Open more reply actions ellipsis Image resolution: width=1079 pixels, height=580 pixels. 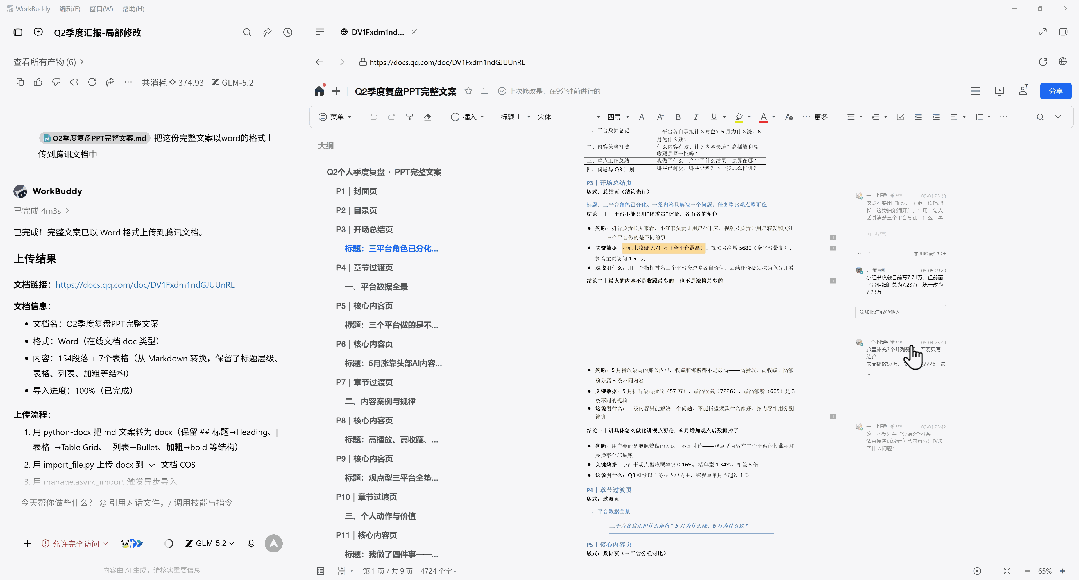(x=127, y=82)
